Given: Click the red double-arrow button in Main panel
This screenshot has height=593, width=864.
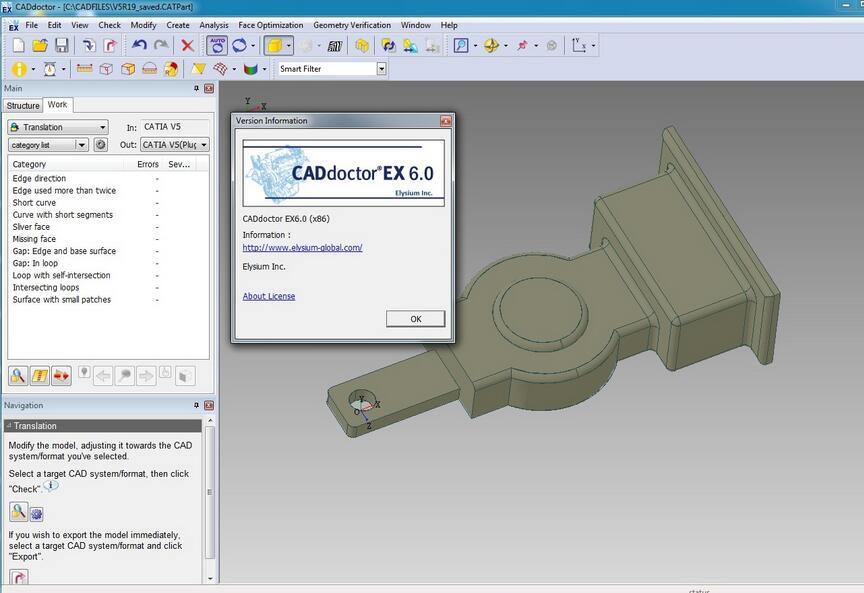Looking at the screenshot, I should coord(61,376).
